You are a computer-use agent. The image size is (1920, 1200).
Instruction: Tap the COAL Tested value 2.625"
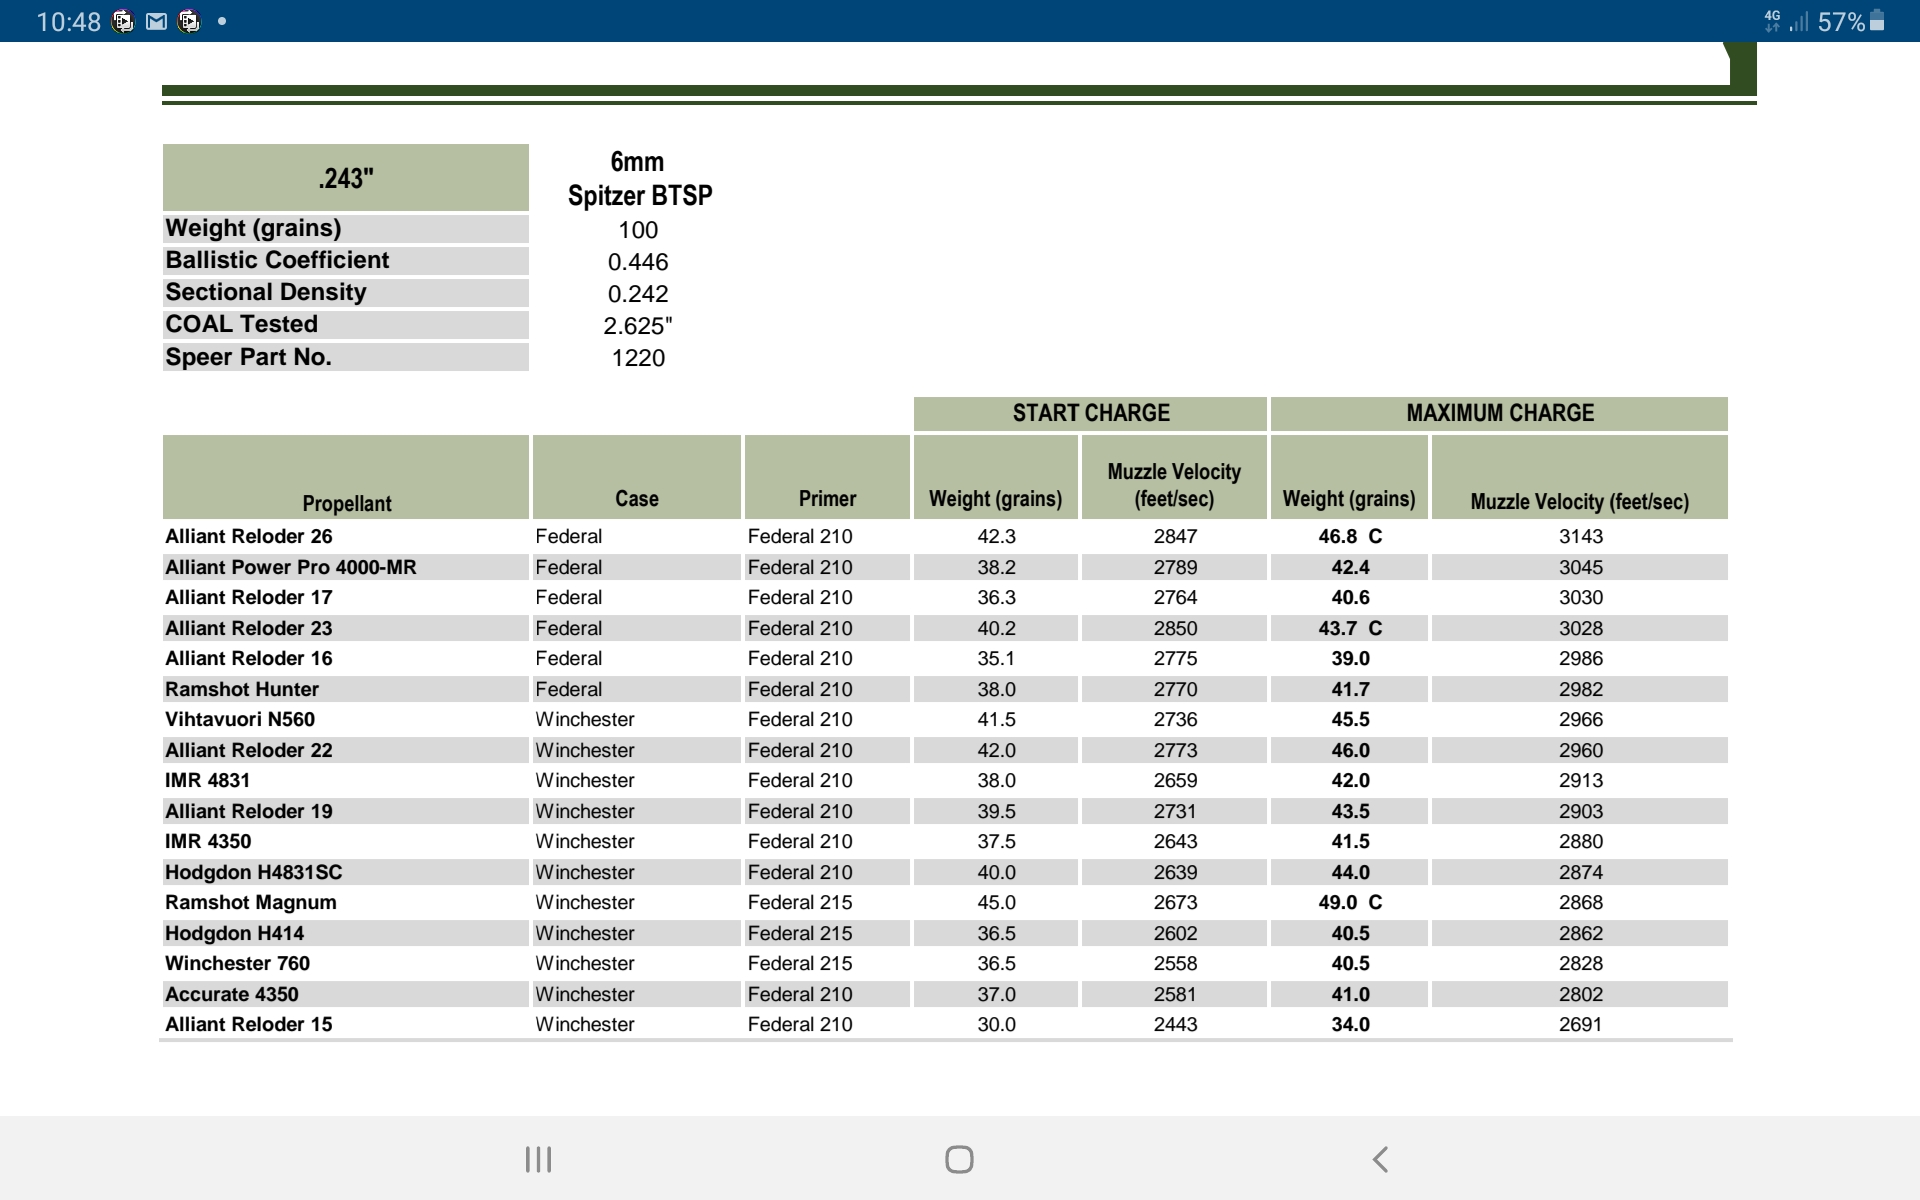tap(638, 326)
